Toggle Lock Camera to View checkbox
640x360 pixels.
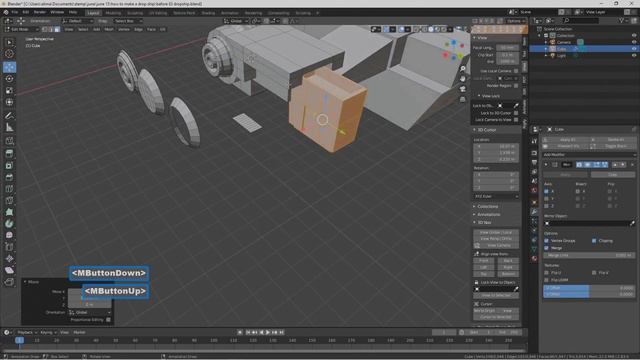516,120
